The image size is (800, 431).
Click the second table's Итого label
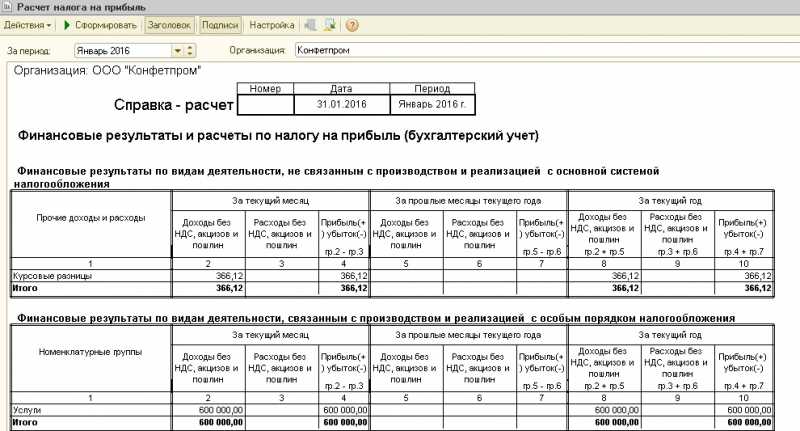coord(25,422)
